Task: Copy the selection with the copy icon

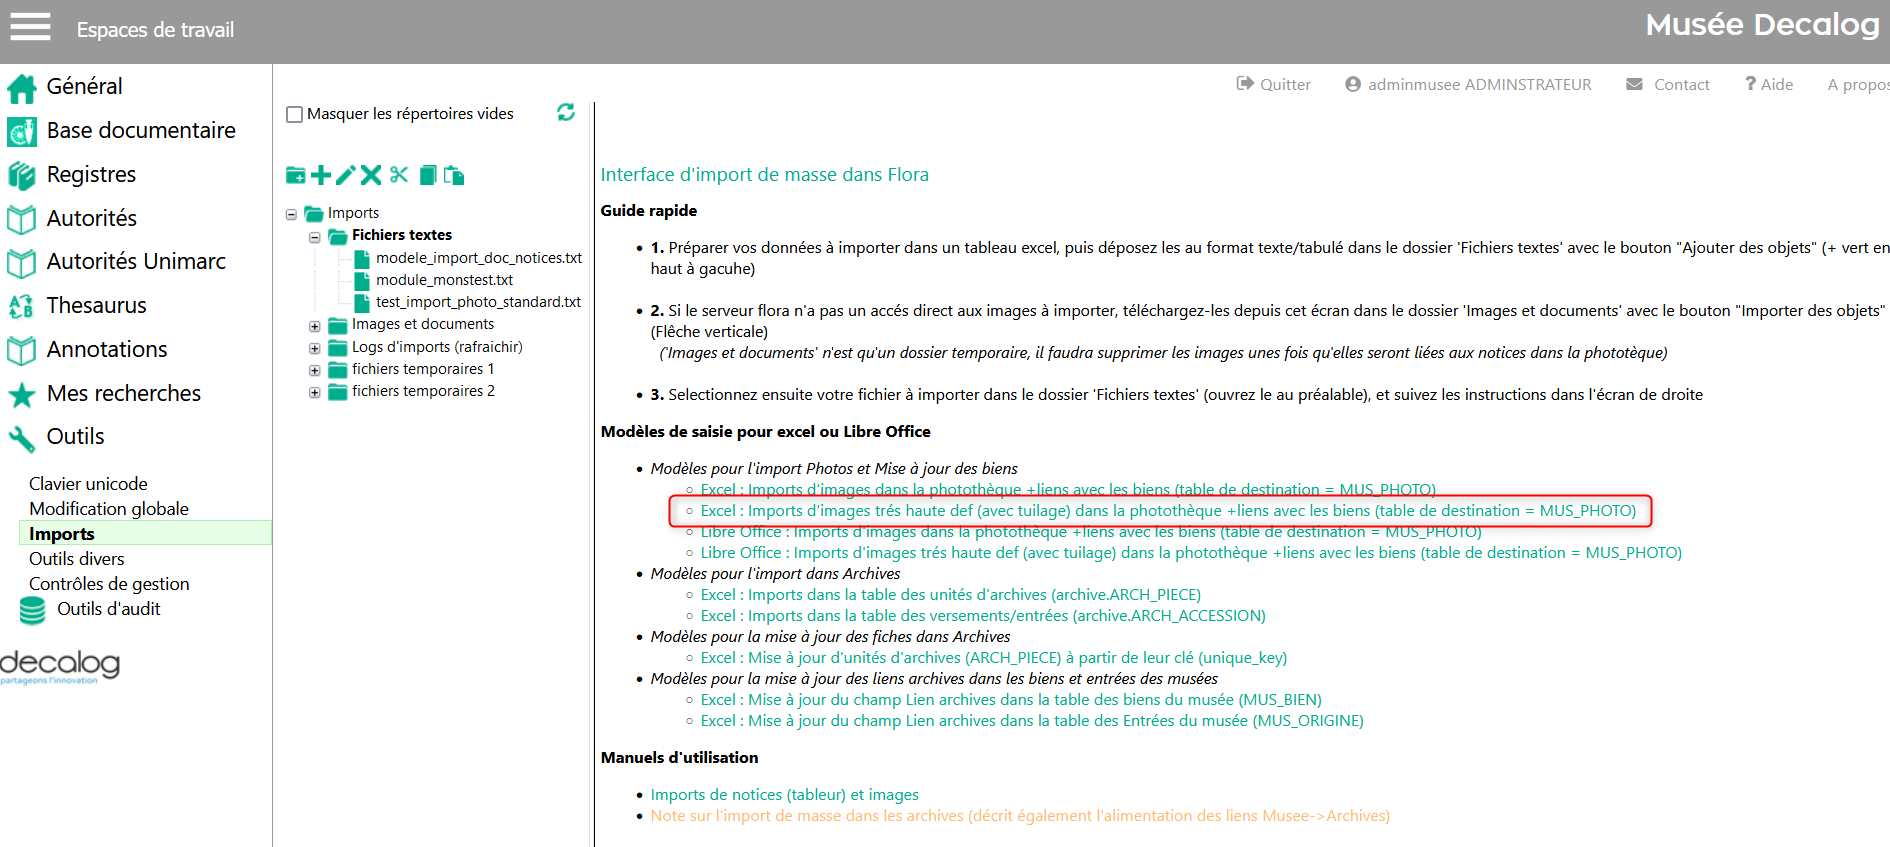Action: [x=428, y=175]
